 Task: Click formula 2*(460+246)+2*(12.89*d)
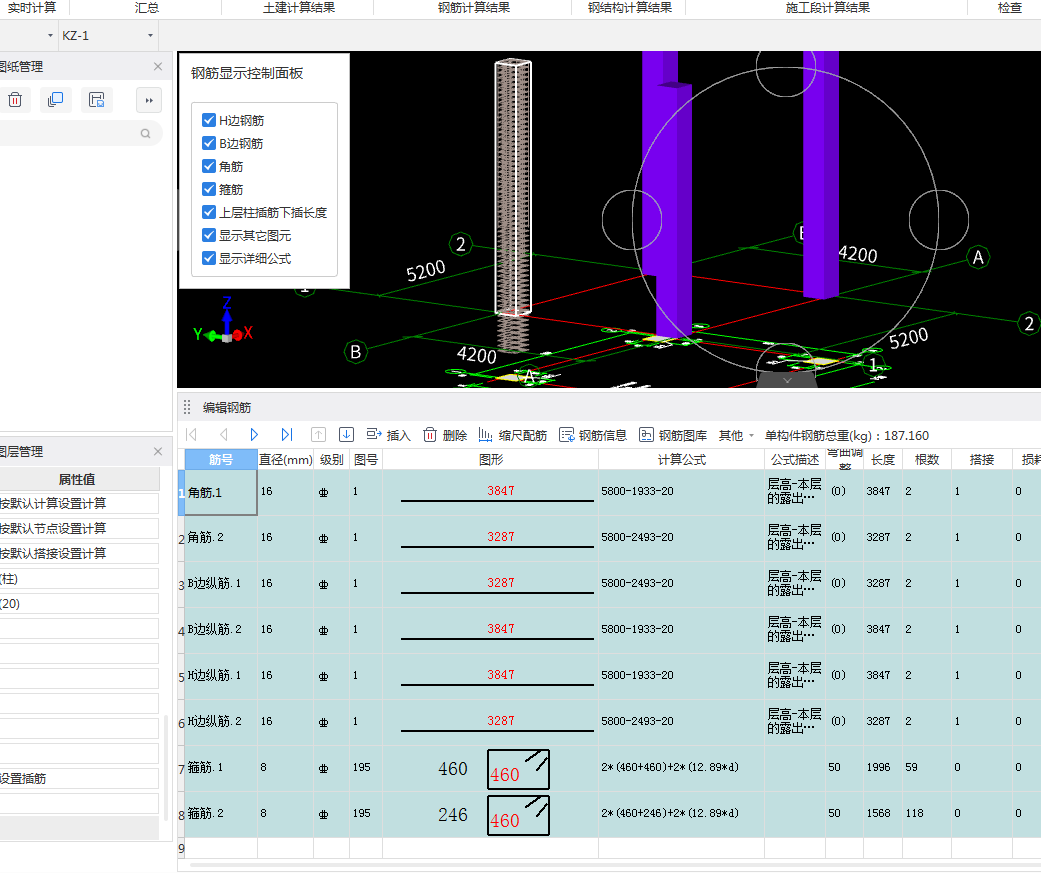669,813
